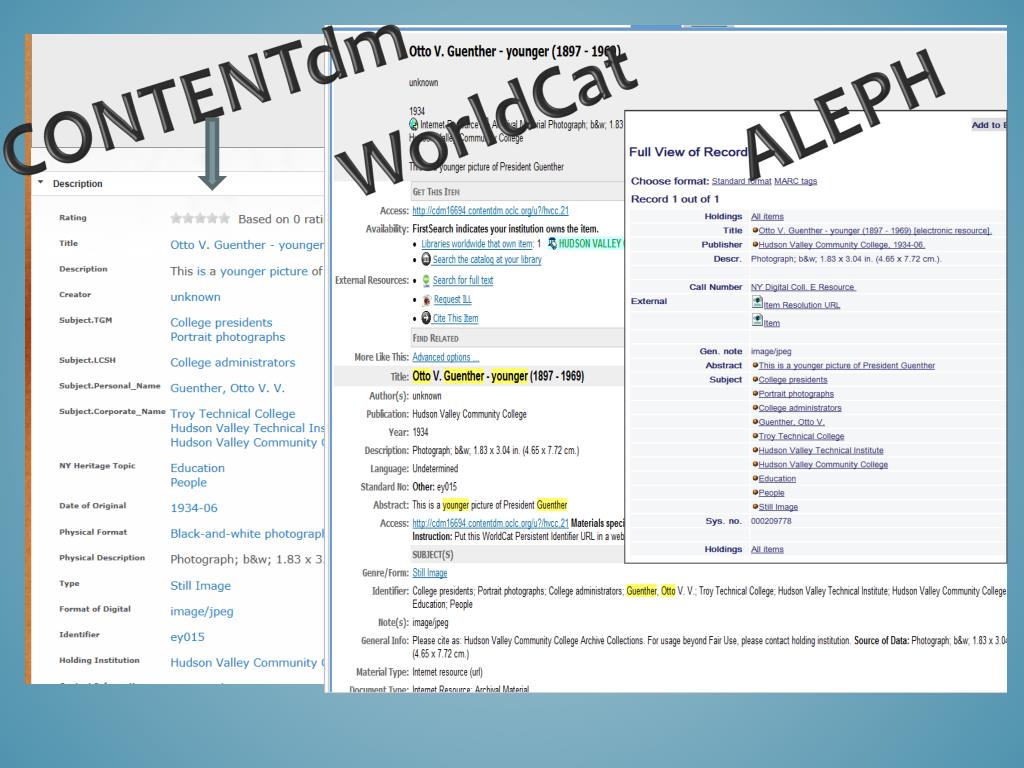Open Portrait photographs subject in ALEPH
1024x768 pixels.
[796, 394]
